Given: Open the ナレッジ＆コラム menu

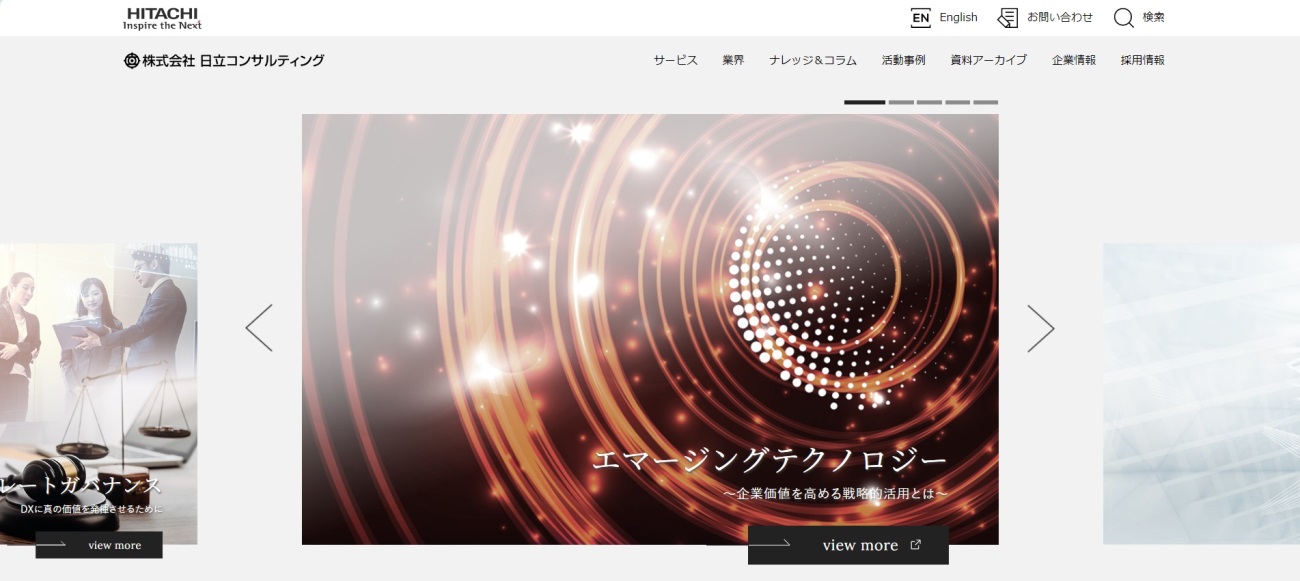Looking at the screenshot, I should (813, 60).
